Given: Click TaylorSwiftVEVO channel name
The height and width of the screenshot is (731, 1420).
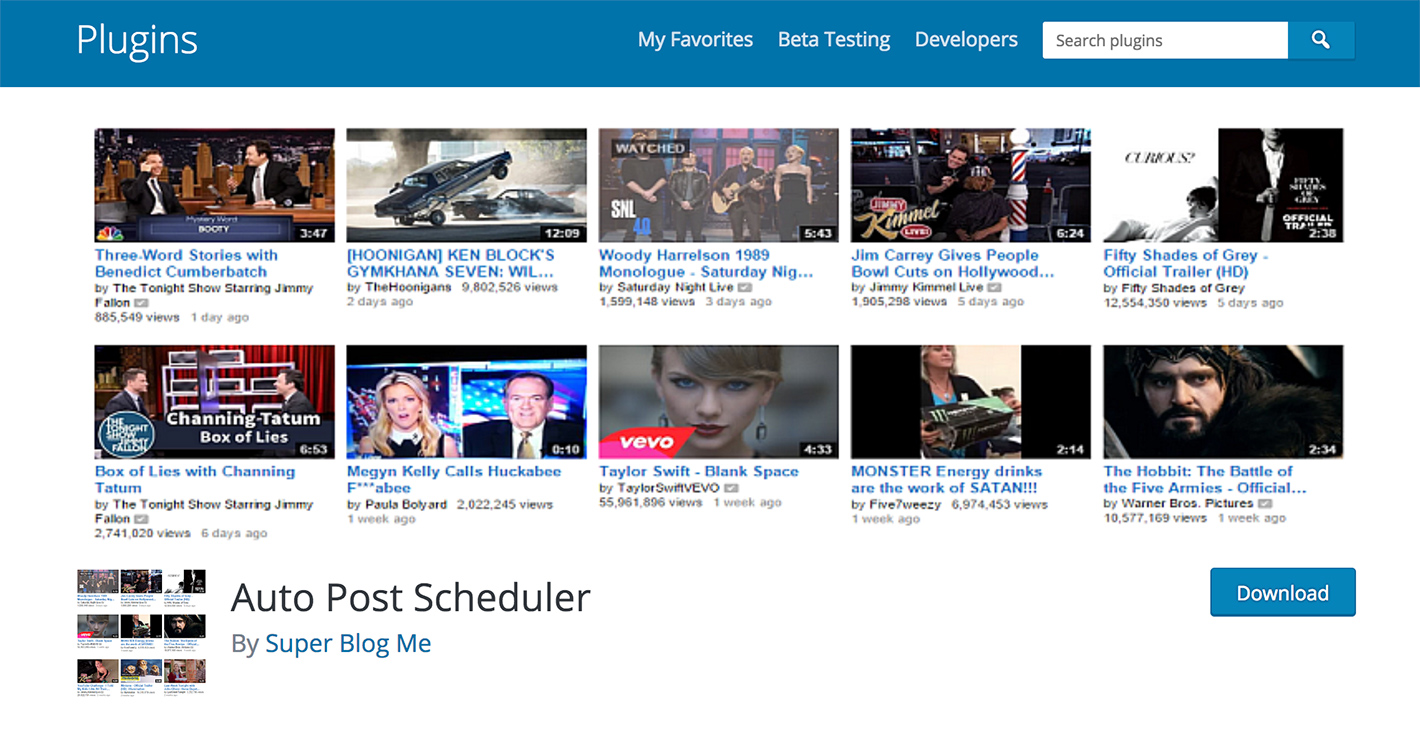Looking at the screenshot, I should tap(667, 488).
